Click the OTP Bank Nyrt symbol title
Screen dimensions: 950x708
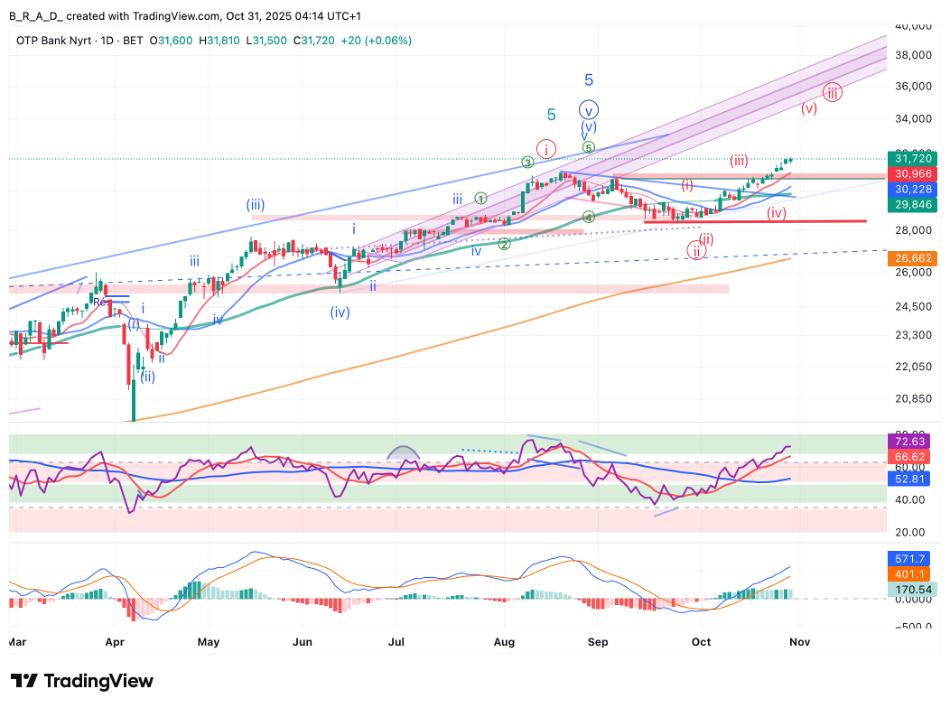pos(61,40)
